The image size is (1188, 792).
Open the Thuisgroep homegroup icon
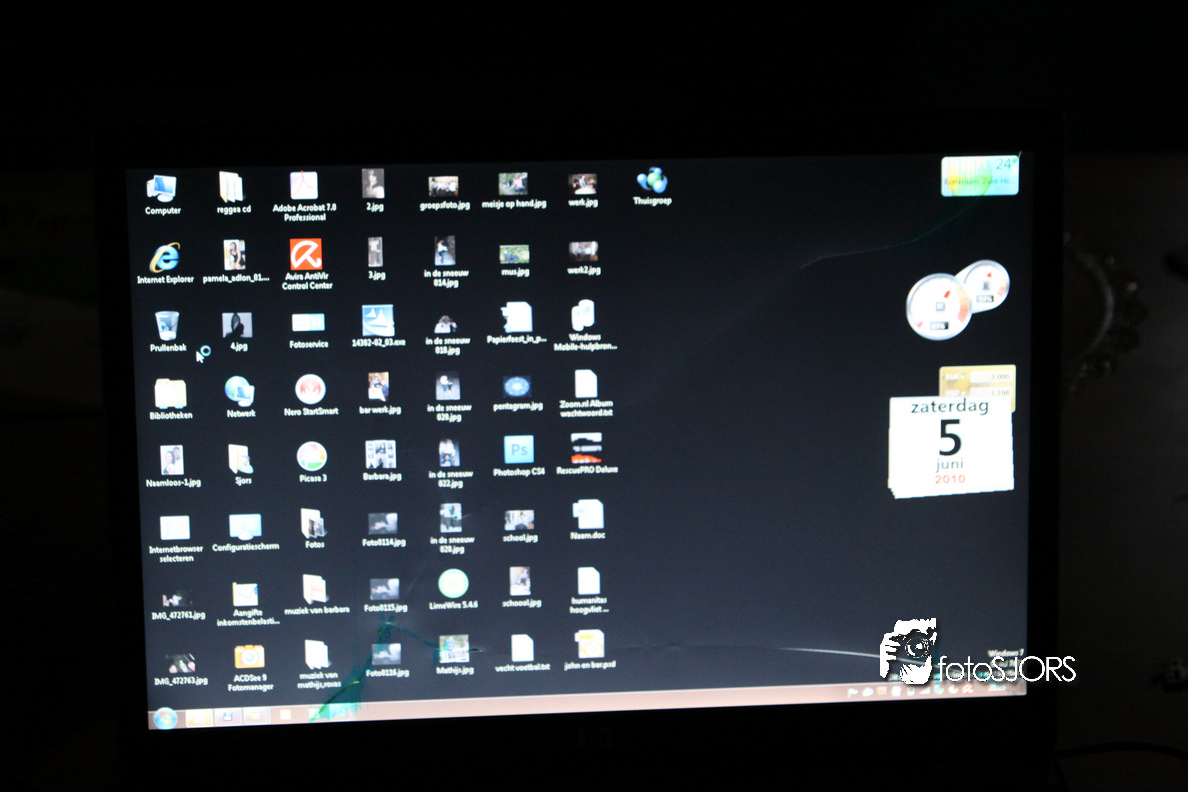coord(652,182)
